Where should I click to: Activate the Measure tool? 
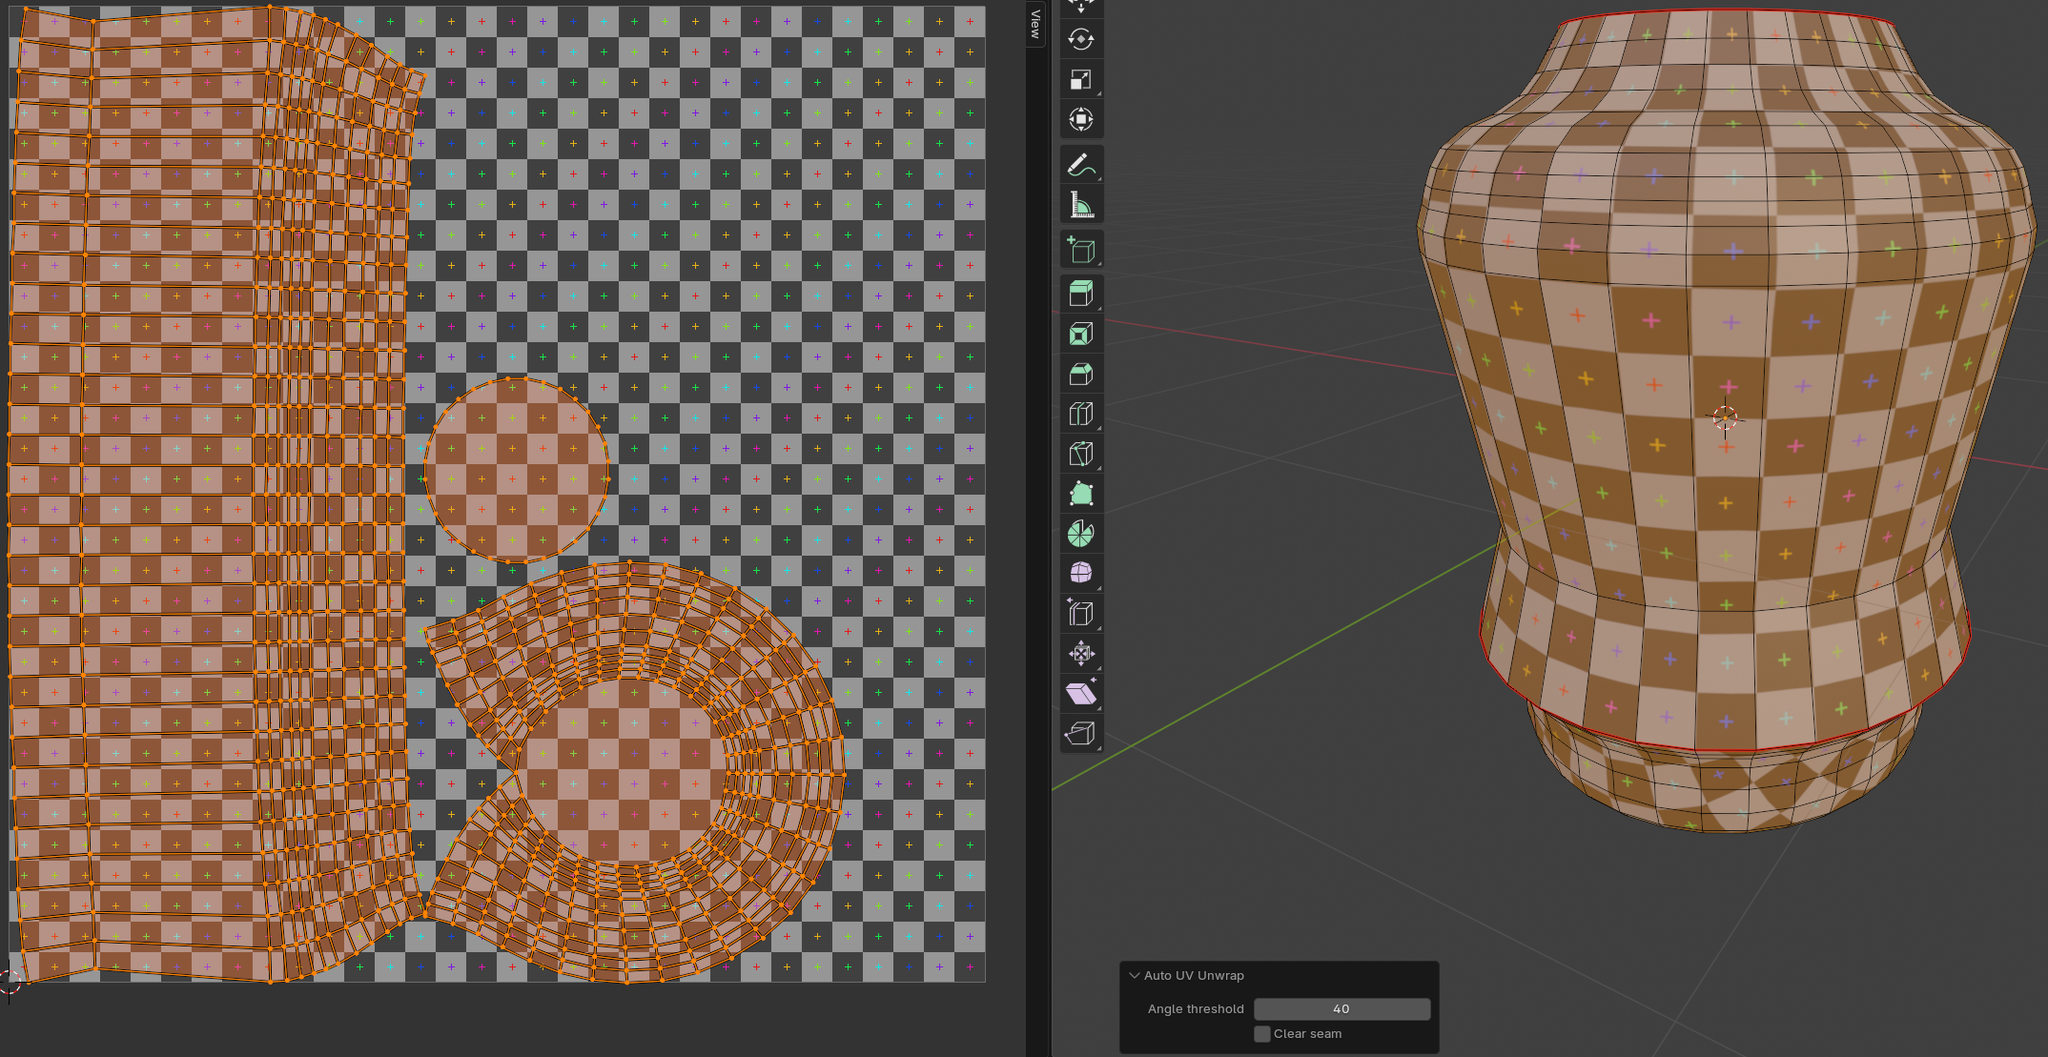[1080, 203]
